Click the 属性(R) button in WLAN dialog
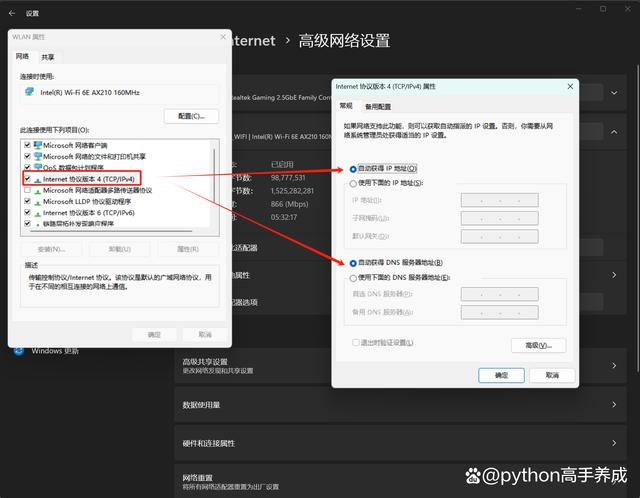 click(x=188, y=249)
